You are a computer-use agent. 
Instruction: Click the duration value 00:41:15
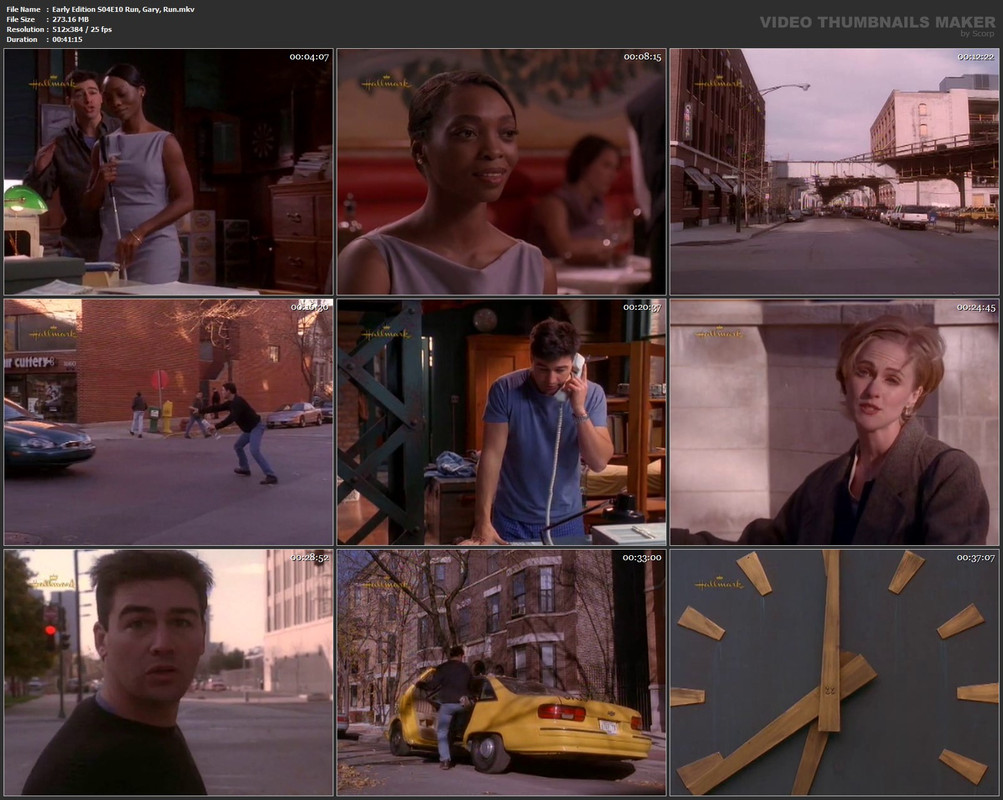[x=67, y=39]
